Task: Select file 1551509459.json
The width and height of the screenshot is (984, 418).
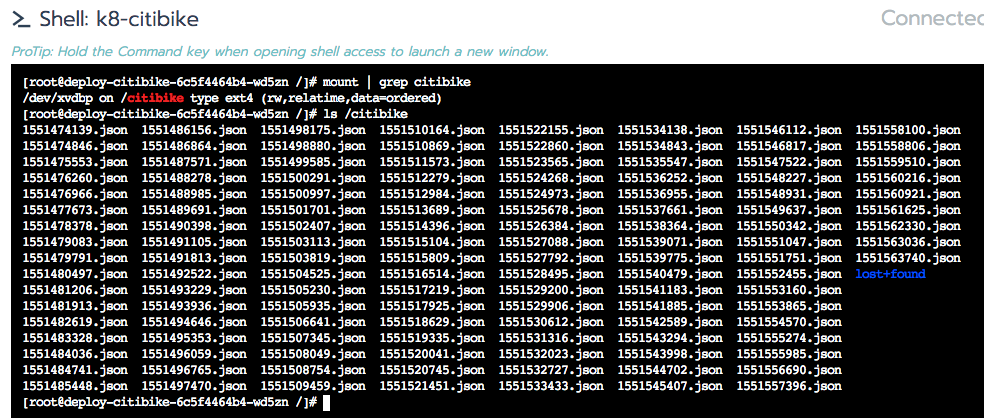Action: (x=313, y=386)
